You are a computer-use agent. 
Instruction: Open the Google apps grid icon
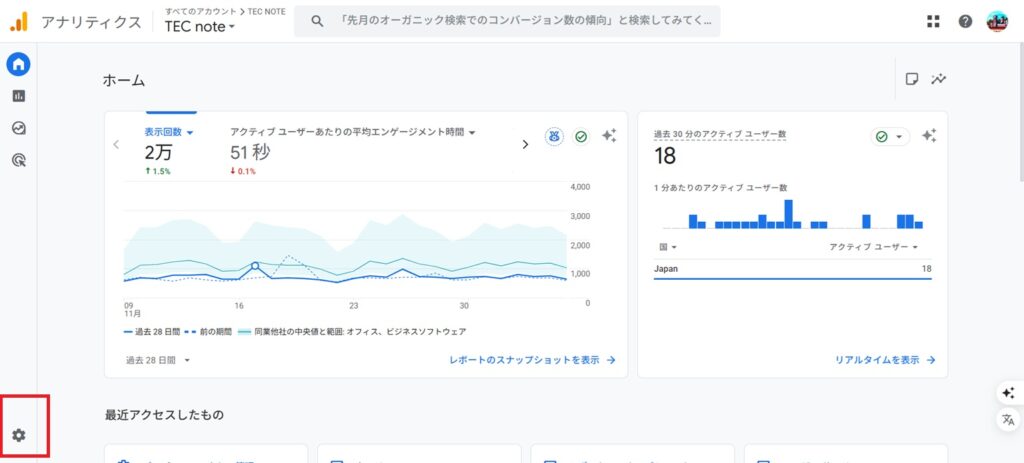[x=933, y=21]
